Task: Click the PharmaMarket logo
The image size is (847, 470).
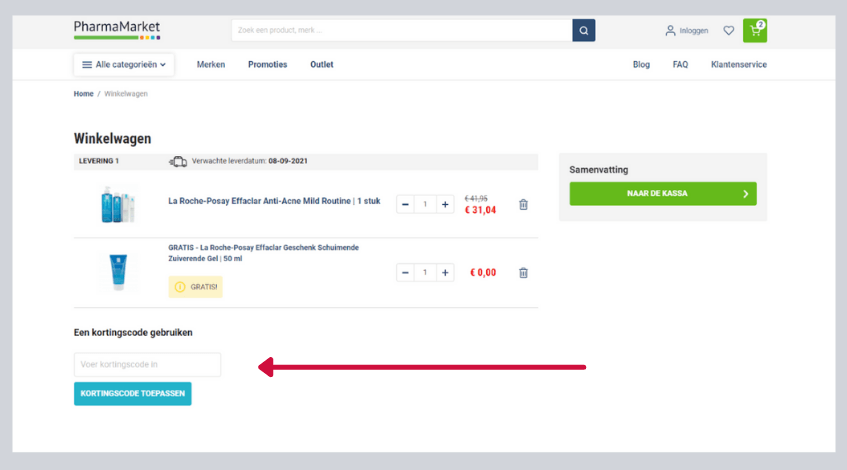Action: click(x=117, y=29)
